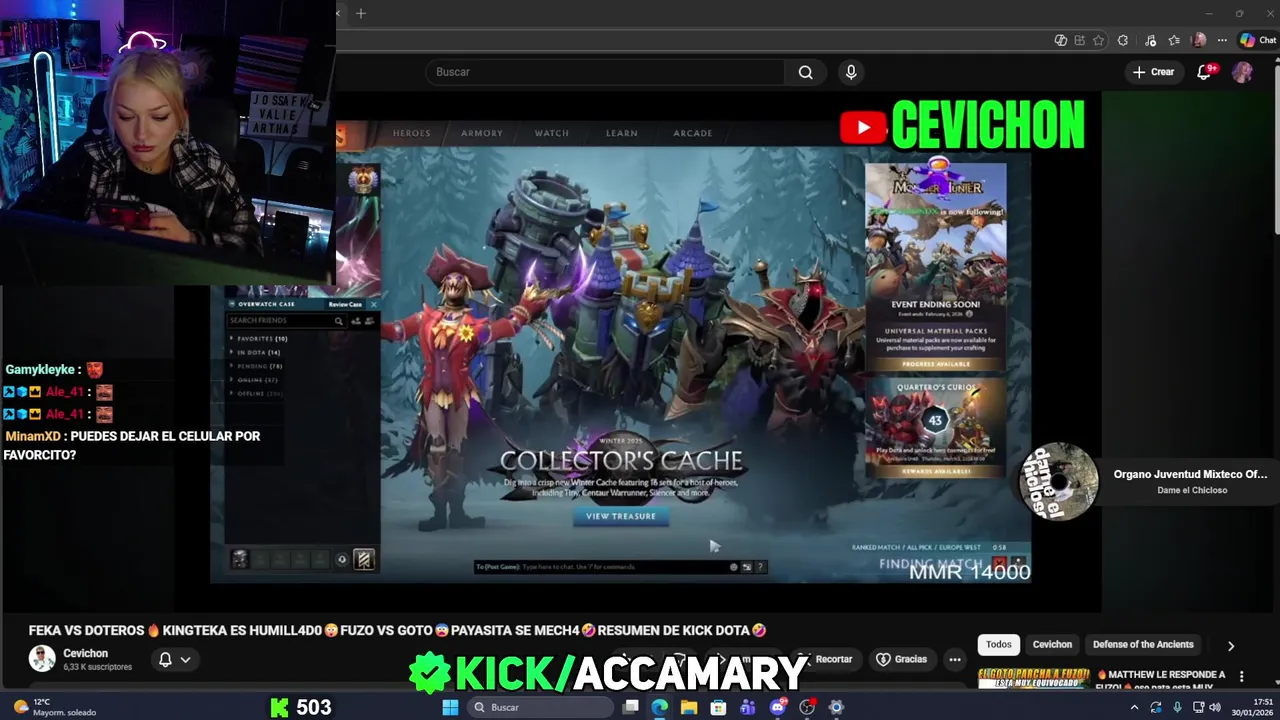The image size is (1280, 720).
Task: Open browser favorites list icon
Action: coord(1174,40)
